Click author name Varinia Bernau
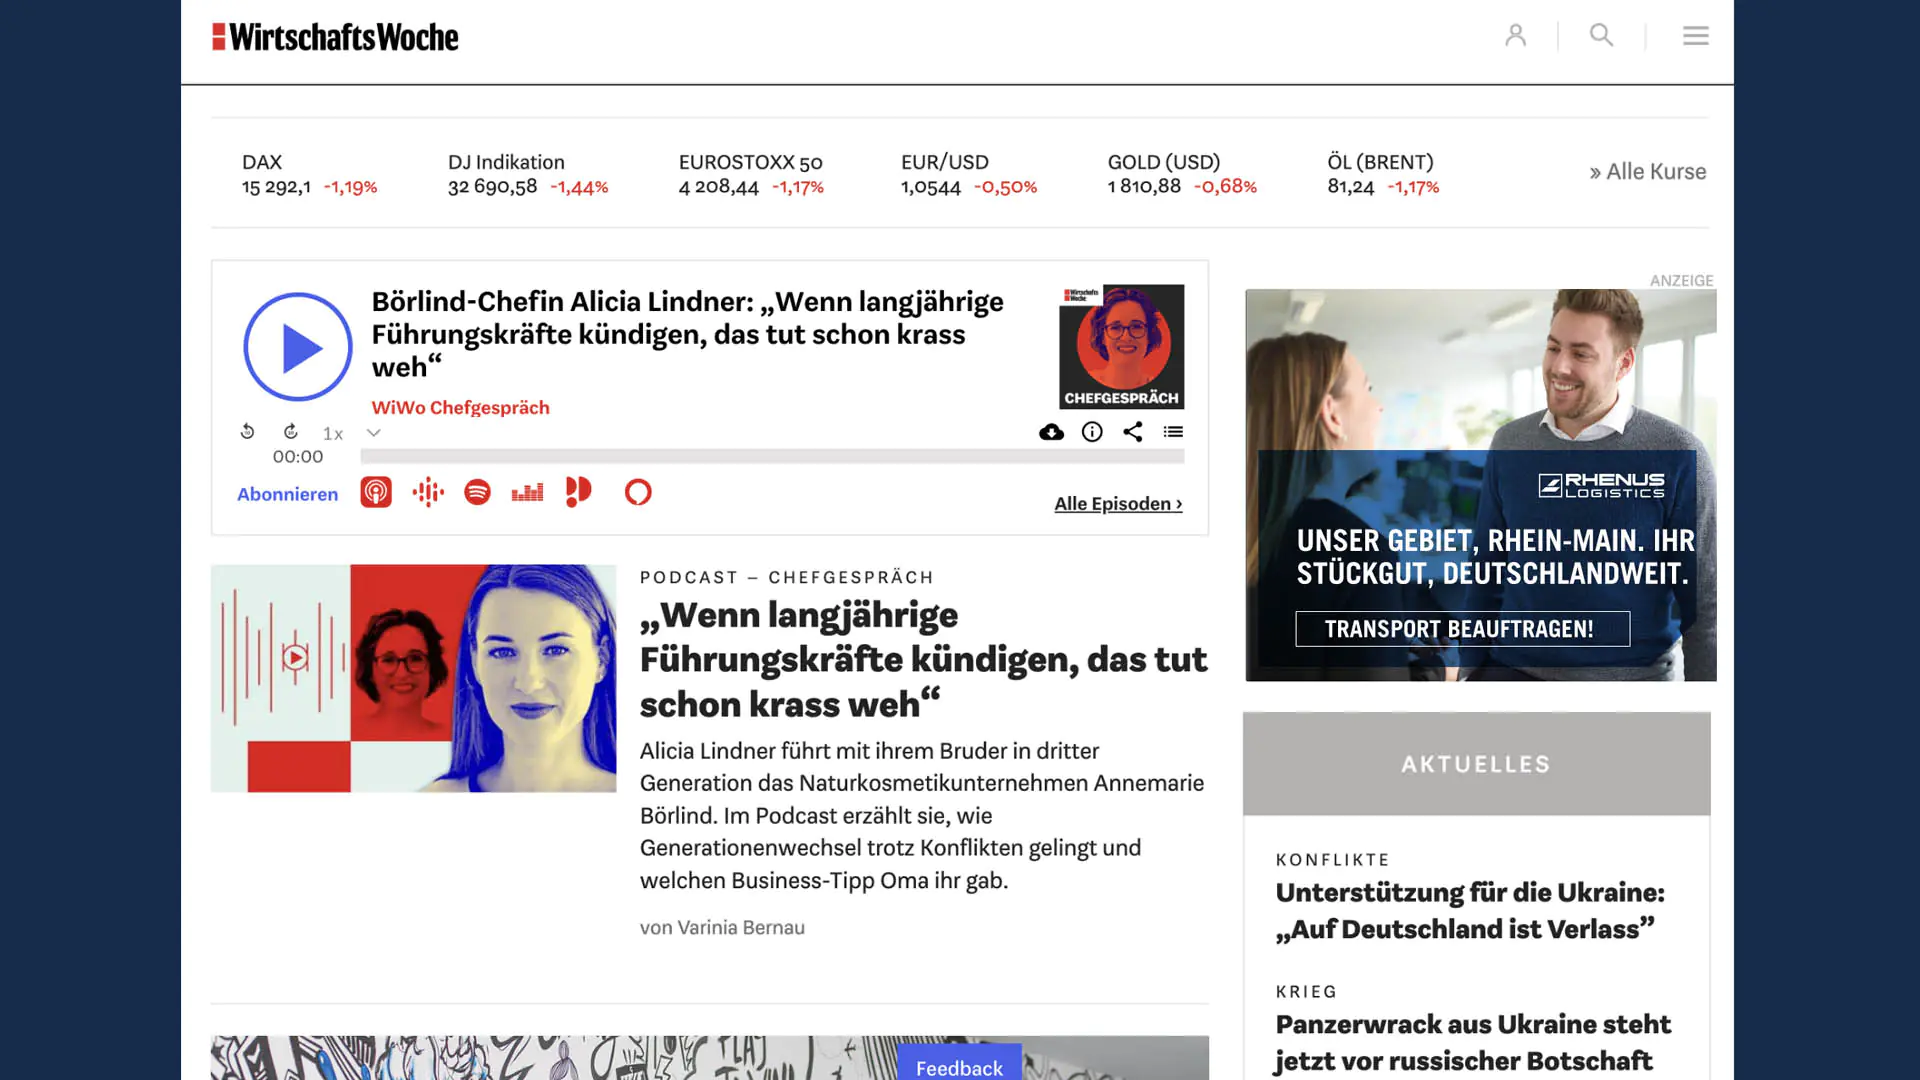The image size is (1920, 1080). click(741, 928)
